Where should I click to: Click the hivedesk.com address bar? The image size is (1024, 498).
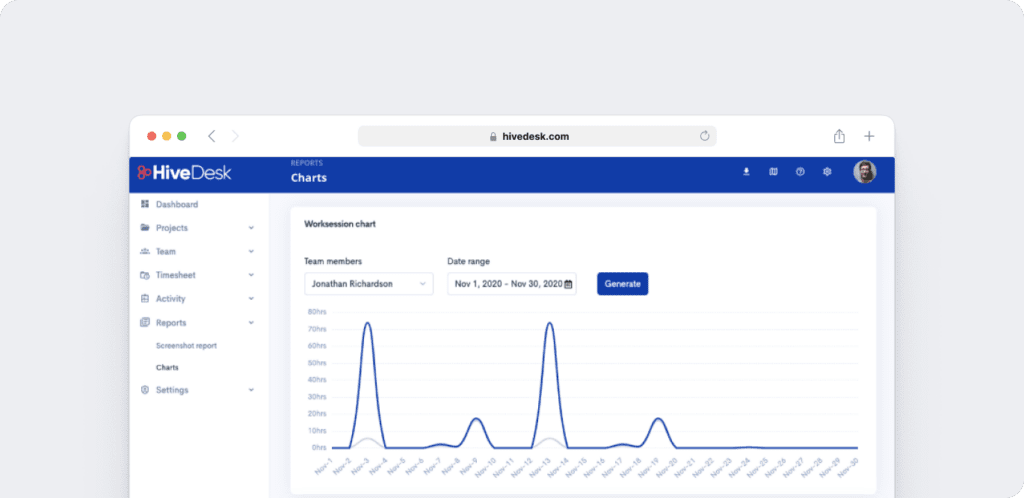tap(530, 136)
